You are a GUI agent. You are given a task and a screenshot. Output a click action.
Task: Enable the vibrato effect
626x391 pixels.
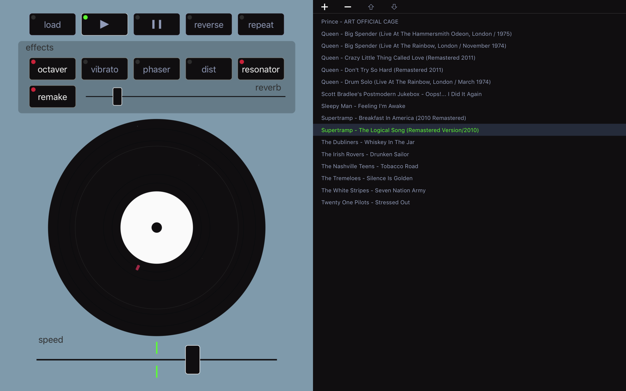pyautogui.click(x=105, y=69)
